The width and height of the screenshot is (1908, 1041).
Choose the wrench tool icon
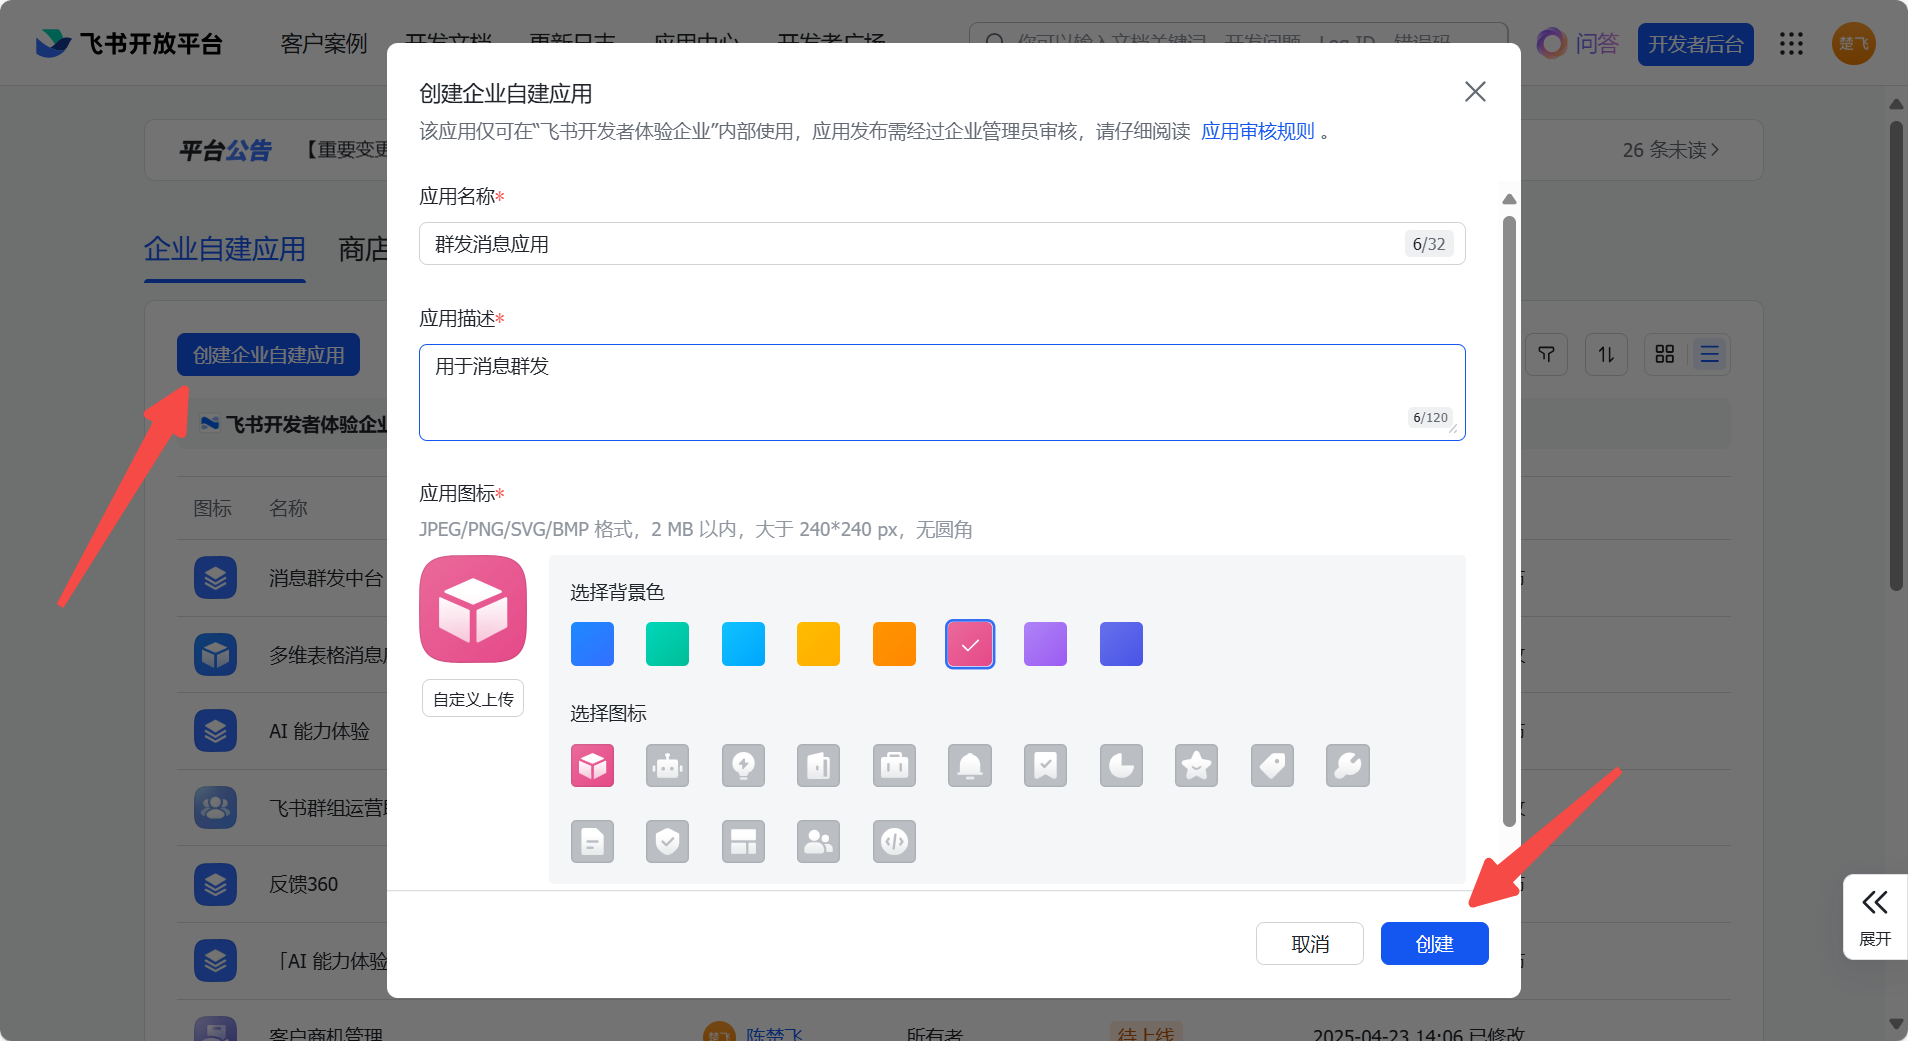[x=1347, y=766]
